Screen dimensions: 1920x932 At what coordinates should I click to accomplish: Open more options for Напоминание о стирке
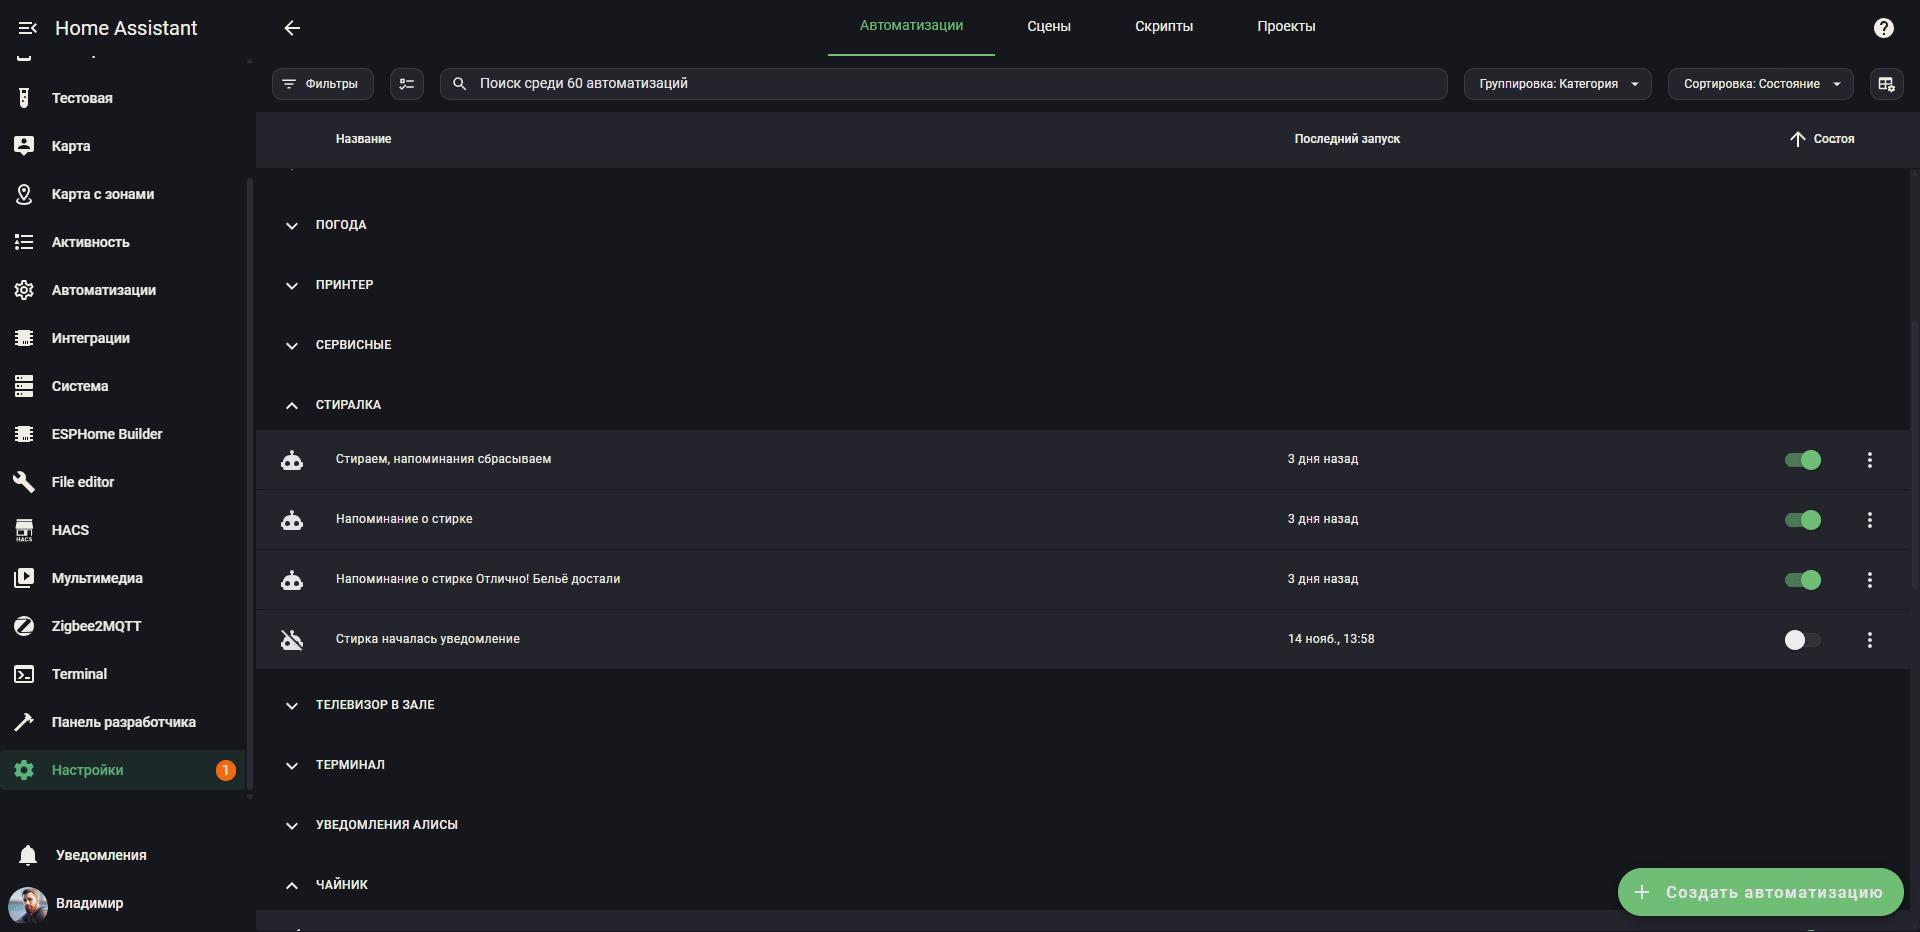pos(1869,520)
